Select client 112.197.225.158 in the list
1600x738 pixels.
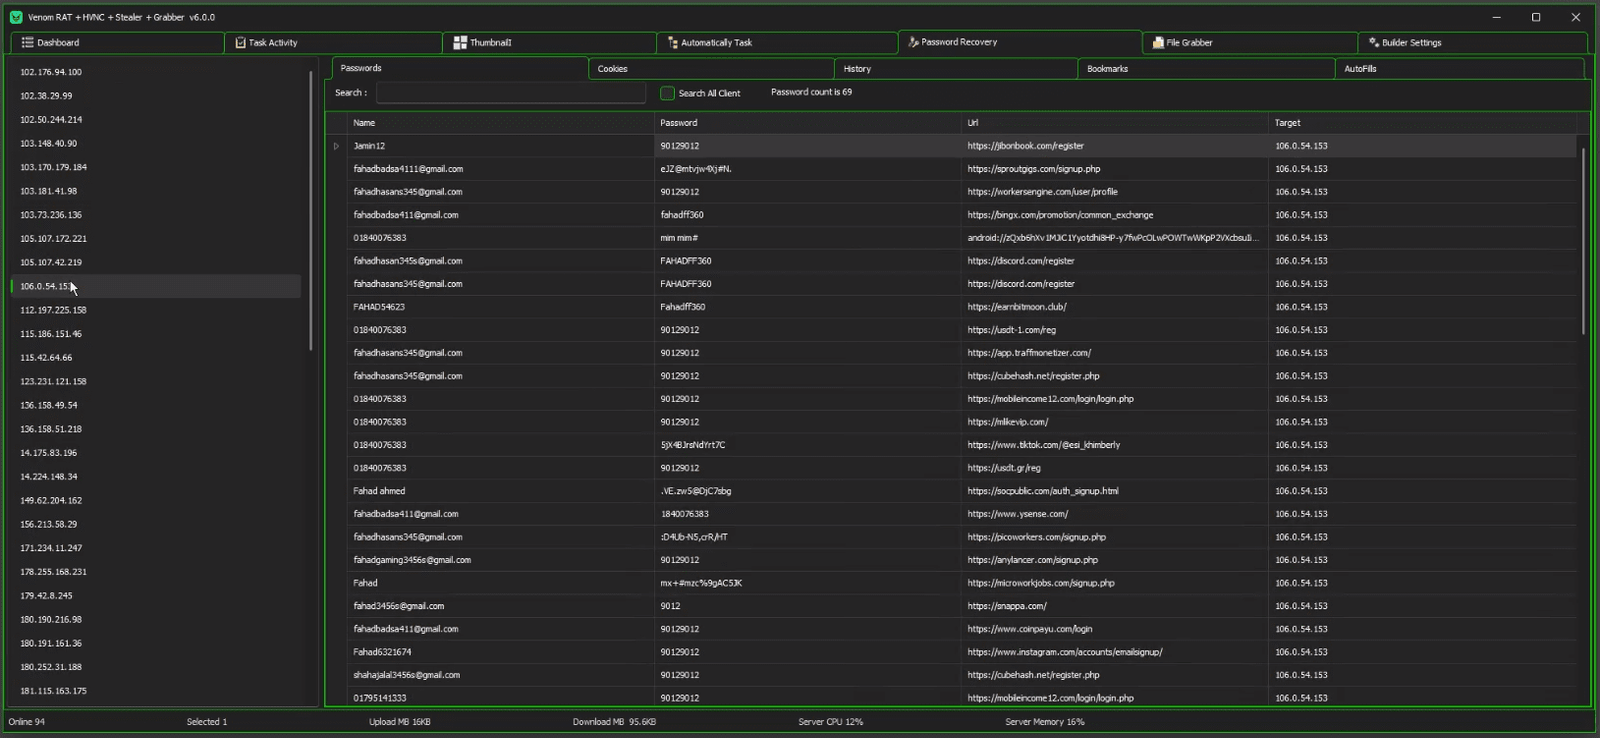coord(156,310)
